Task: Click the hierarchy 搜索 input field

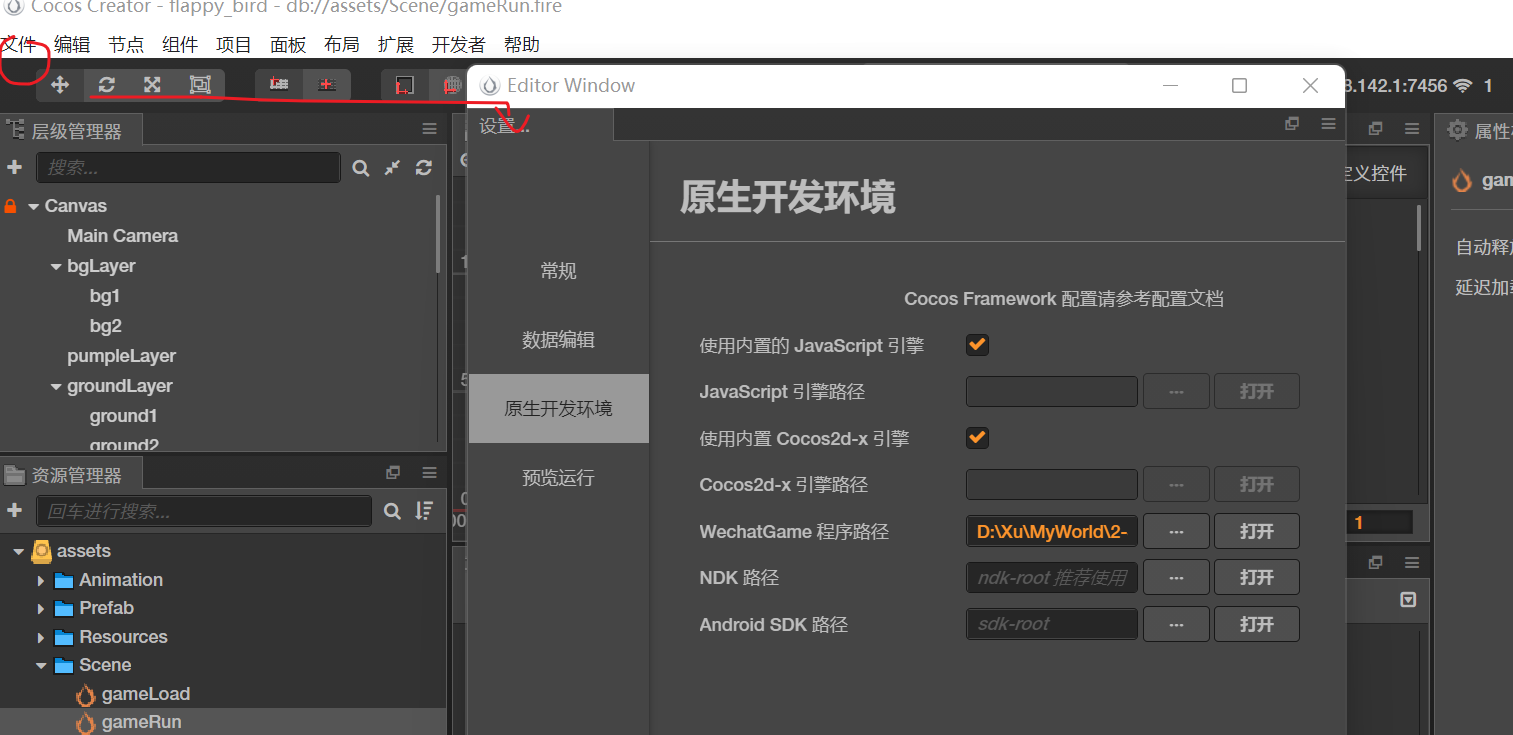Action: 188,168
